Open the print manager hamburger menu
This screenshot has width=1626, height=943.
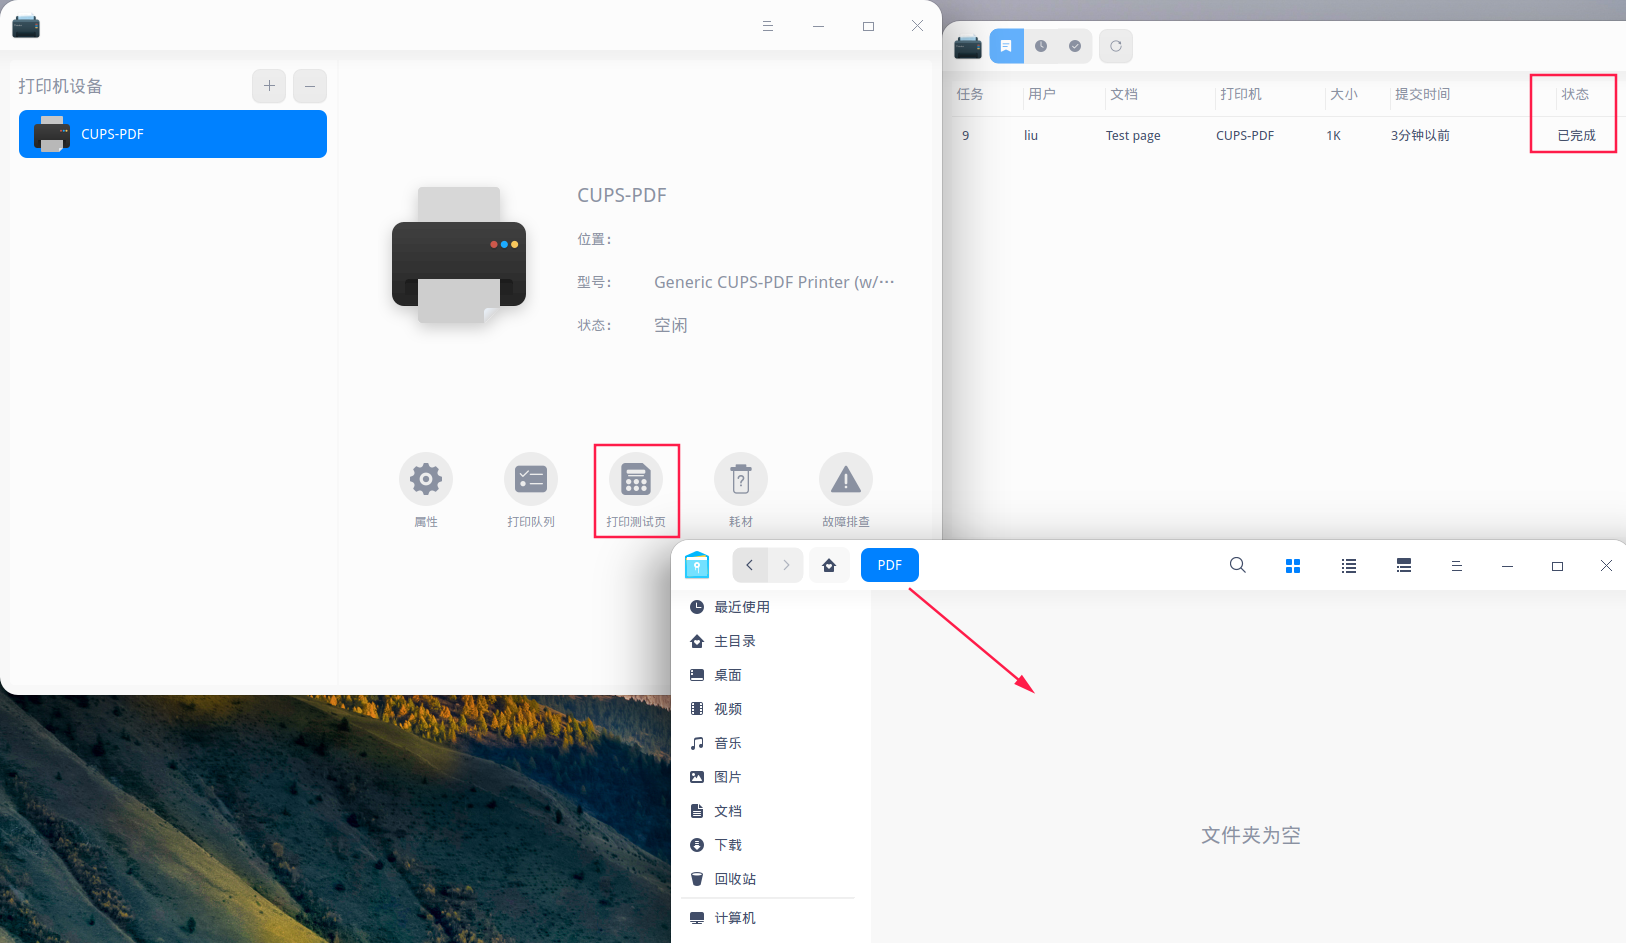(768, 26)
